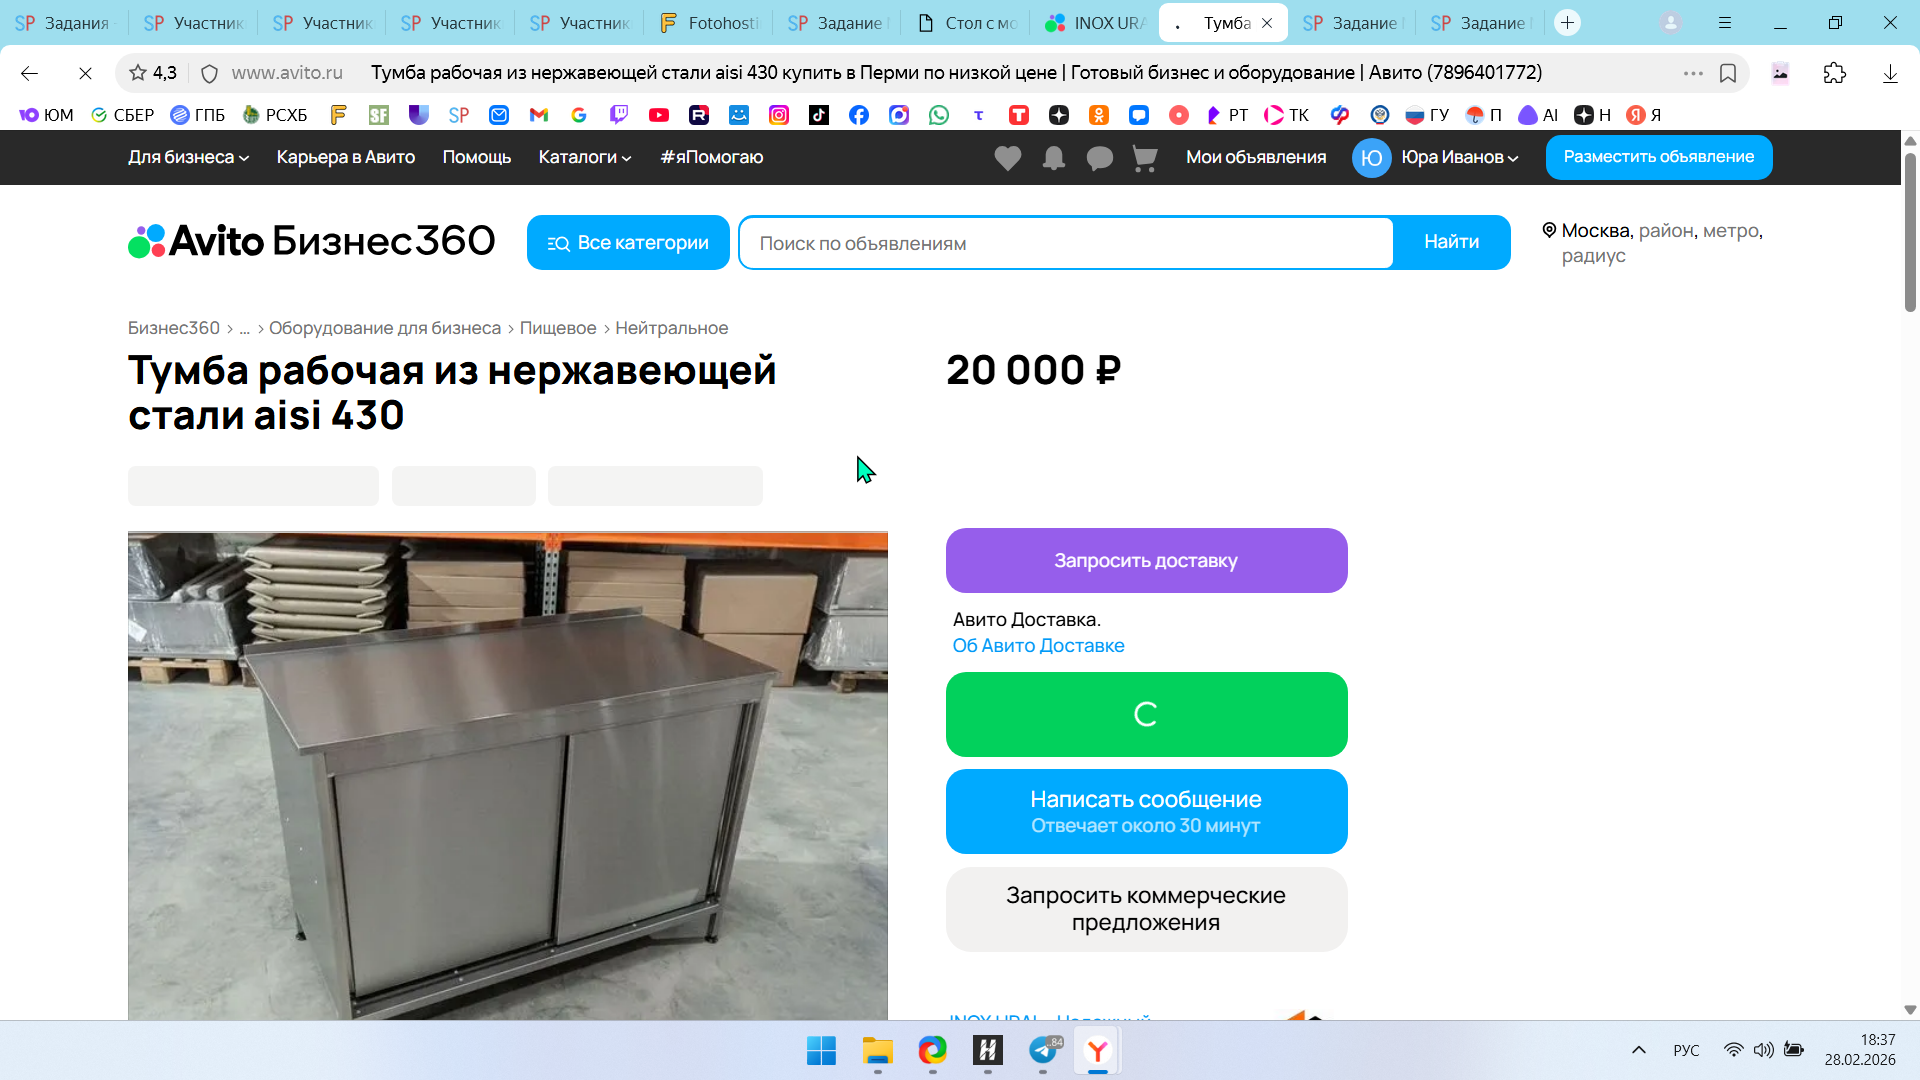Expand the Для бизнеса dropdown
Screen dimensions: 1920x1080
[x=188, y=157]
